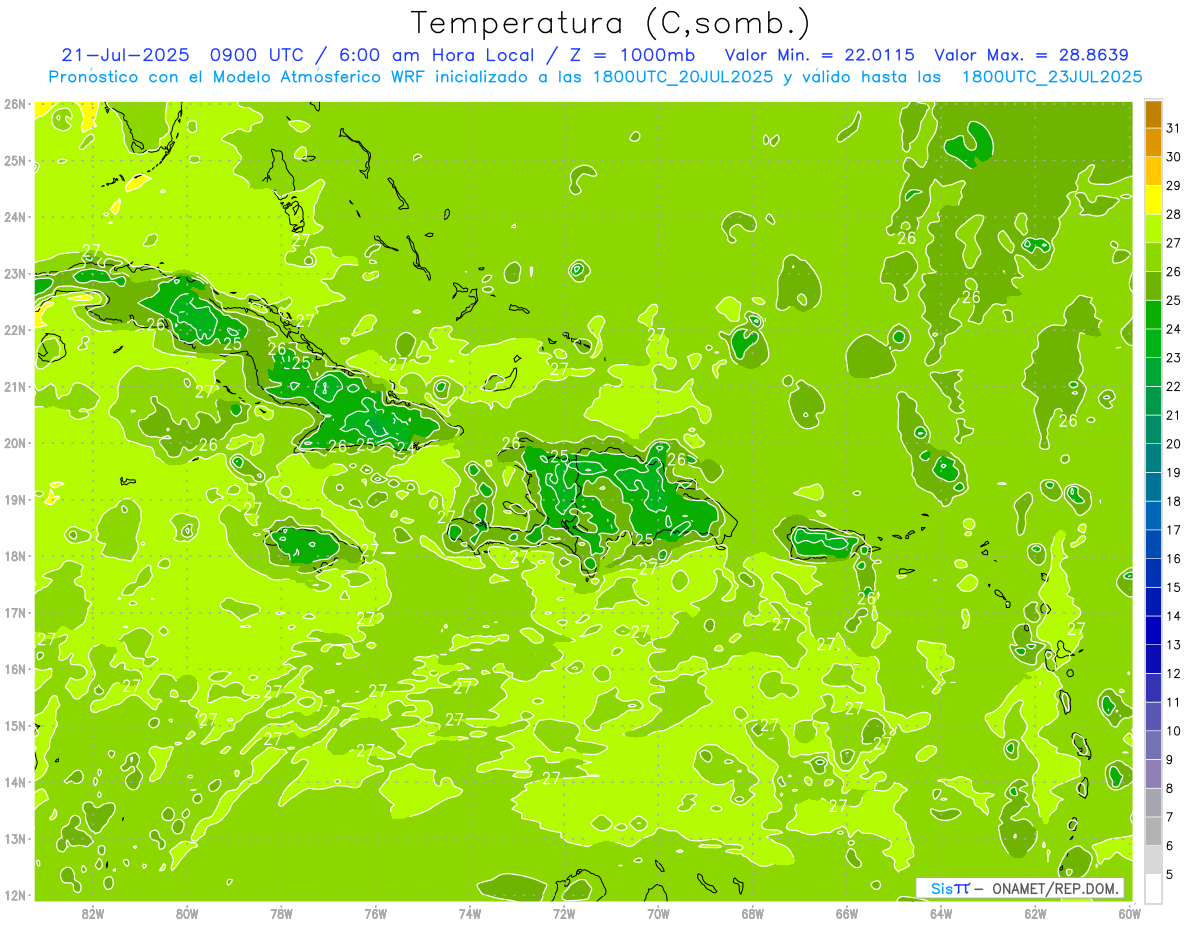Image resolution: width=1200 pixels, height=927 pixels.
Task: Click the brown swatch above legend value 31
Action: pos(1153,113)
